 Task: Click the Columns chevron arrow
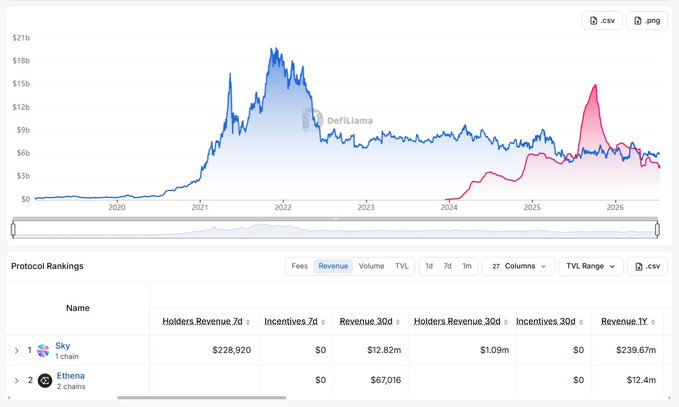[544, 266]
